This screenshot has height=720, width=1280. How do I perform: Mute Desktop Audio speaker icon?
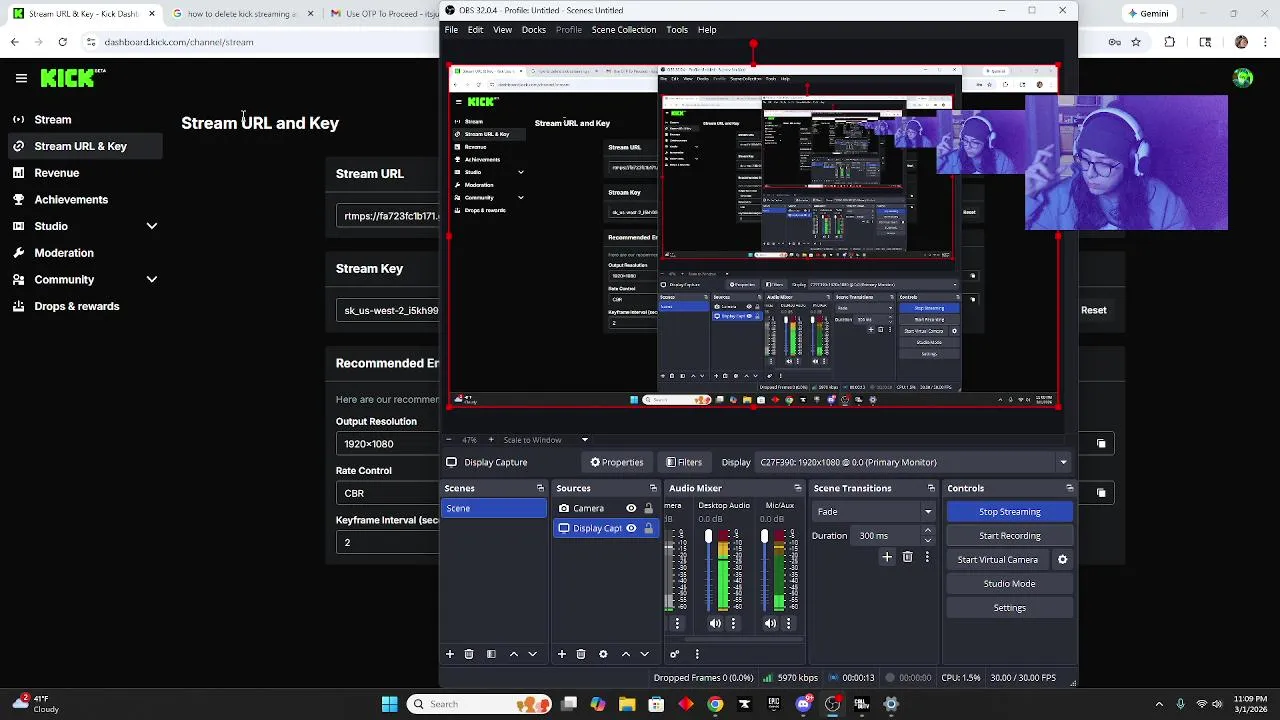(715, 623)
